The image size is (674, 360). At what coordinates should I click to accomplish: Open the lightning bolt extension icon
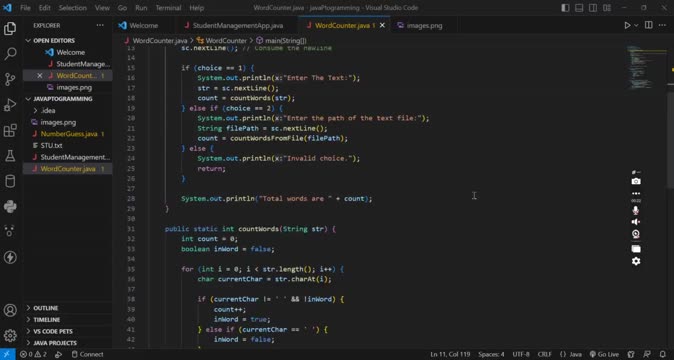10,257
